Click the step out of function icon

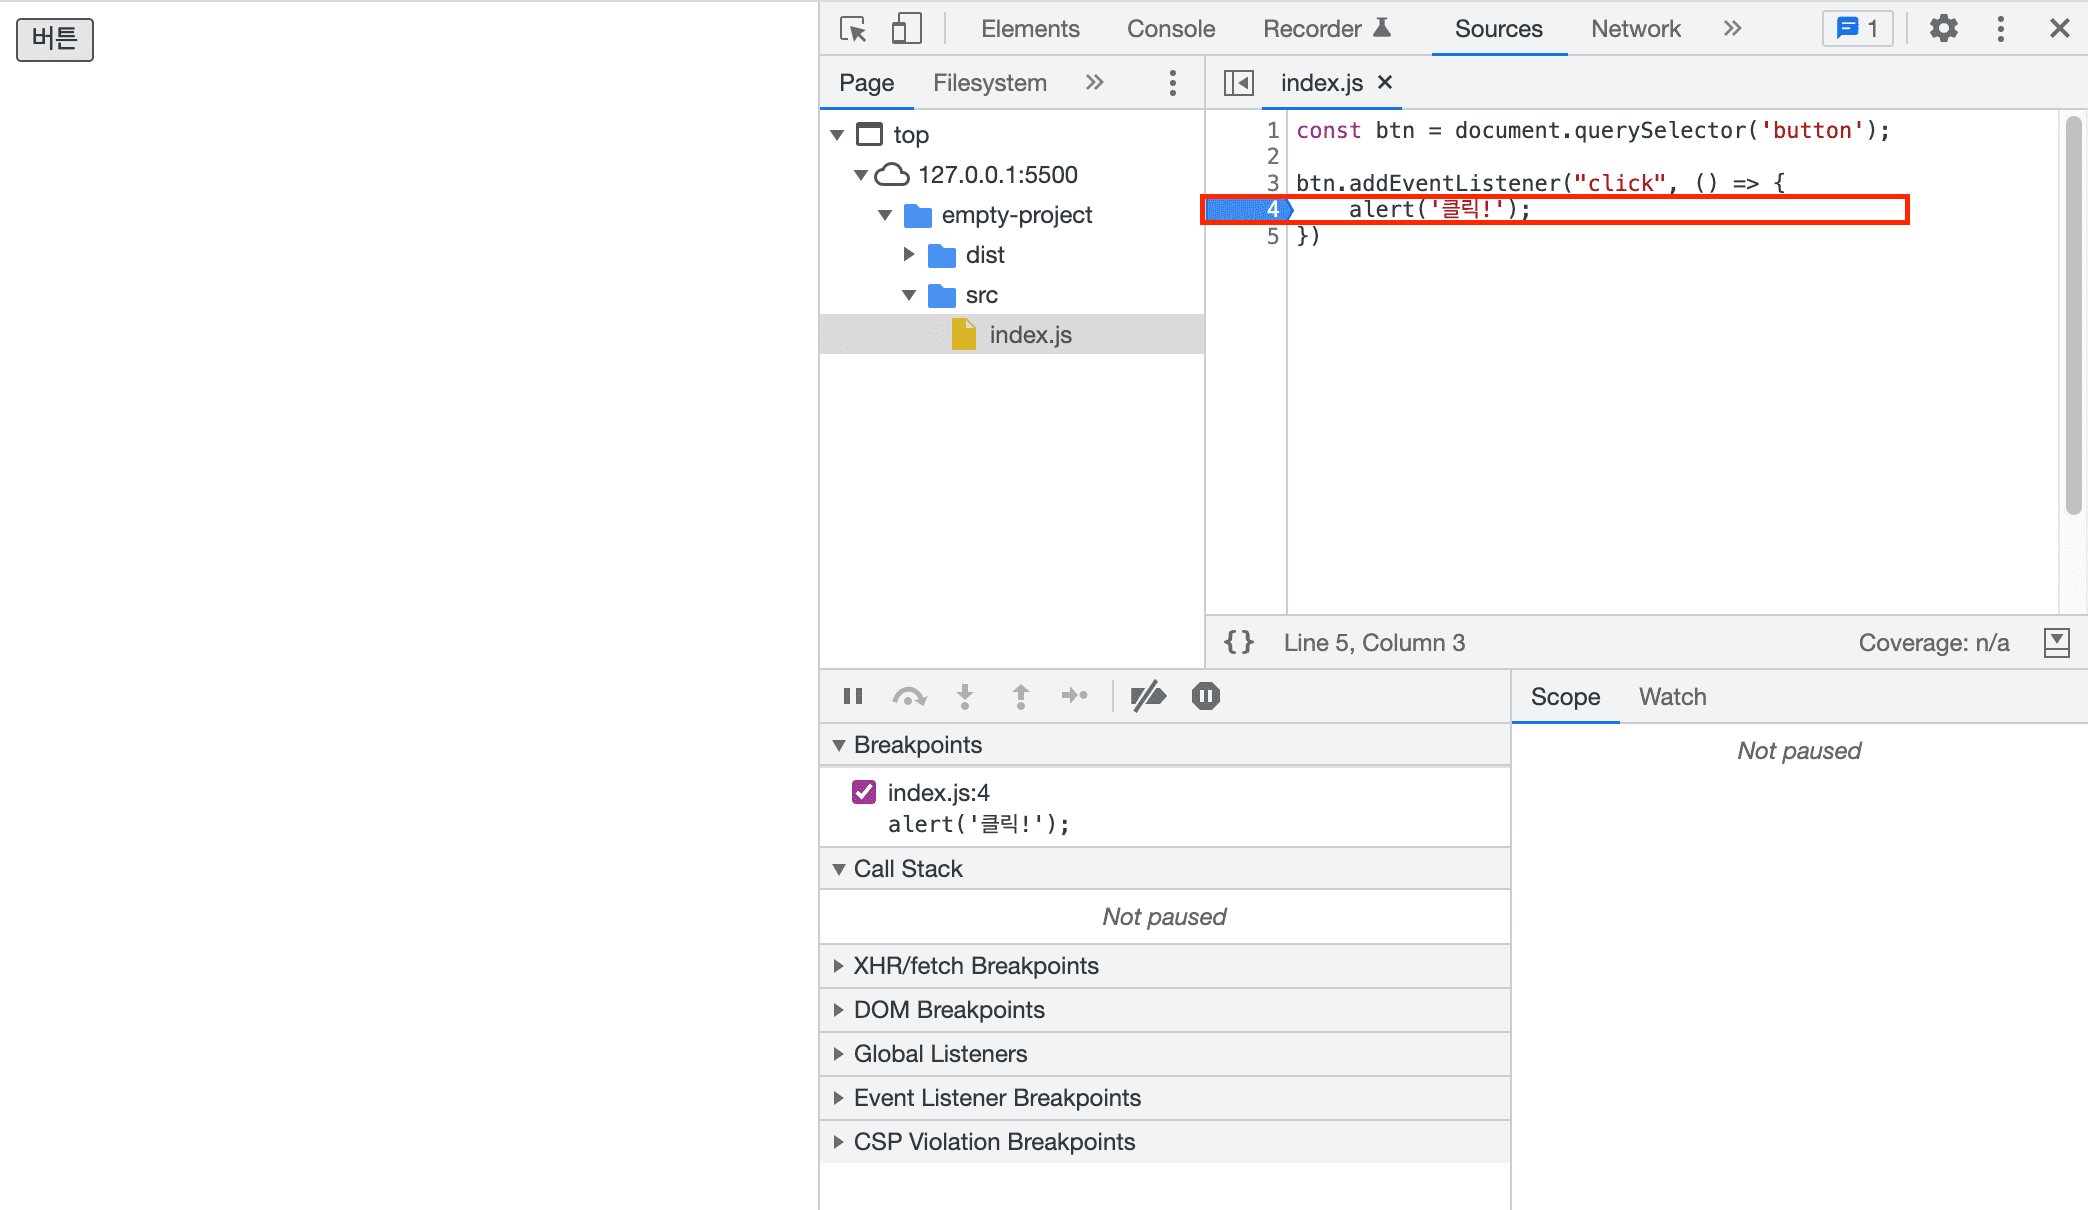(x=1021, y=696)
